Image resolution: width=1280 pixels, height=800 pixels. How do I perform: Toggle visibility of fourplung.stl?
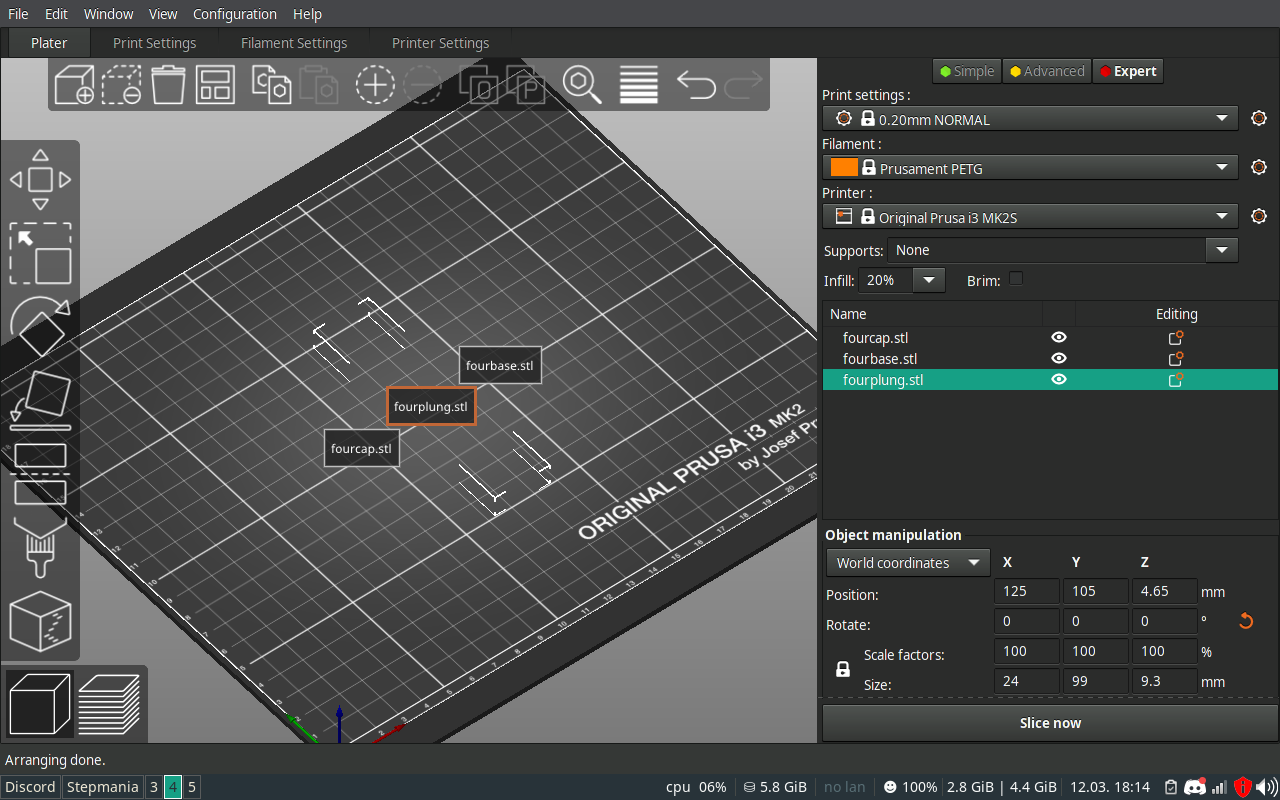point(1058,379)
